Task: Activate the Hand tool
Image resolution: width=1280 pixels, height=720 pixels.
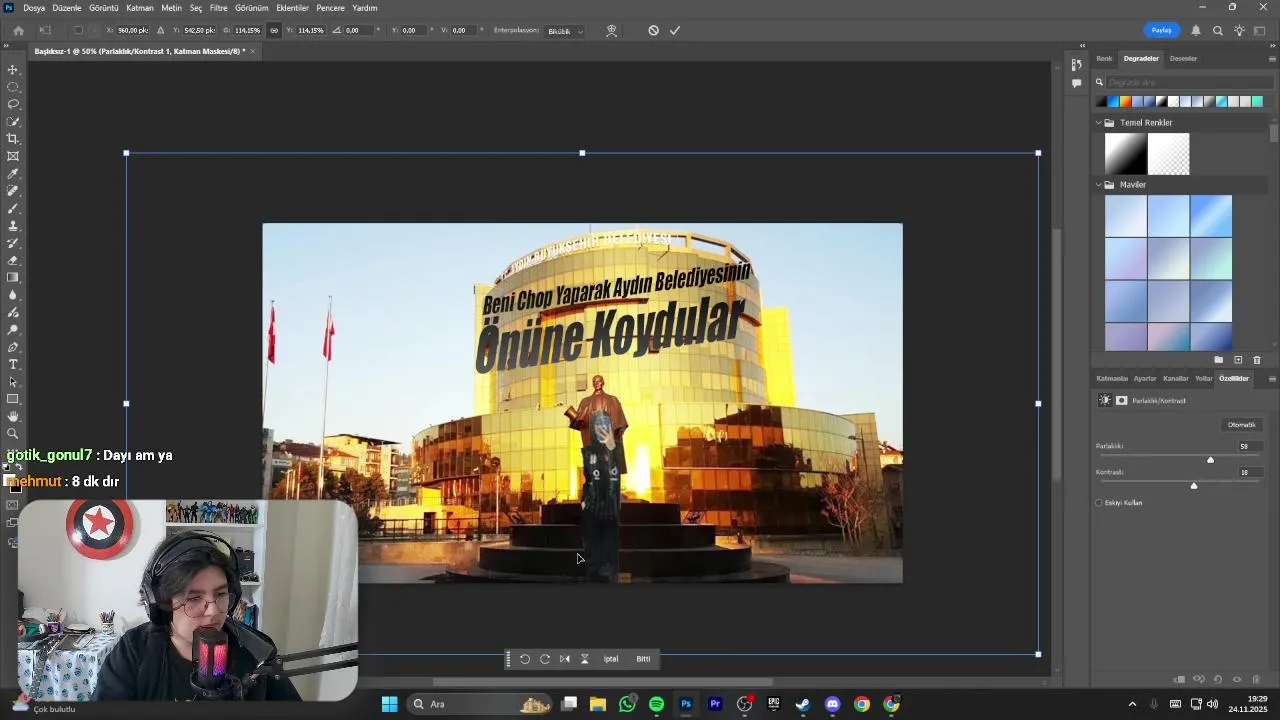Action: point(13,416)
